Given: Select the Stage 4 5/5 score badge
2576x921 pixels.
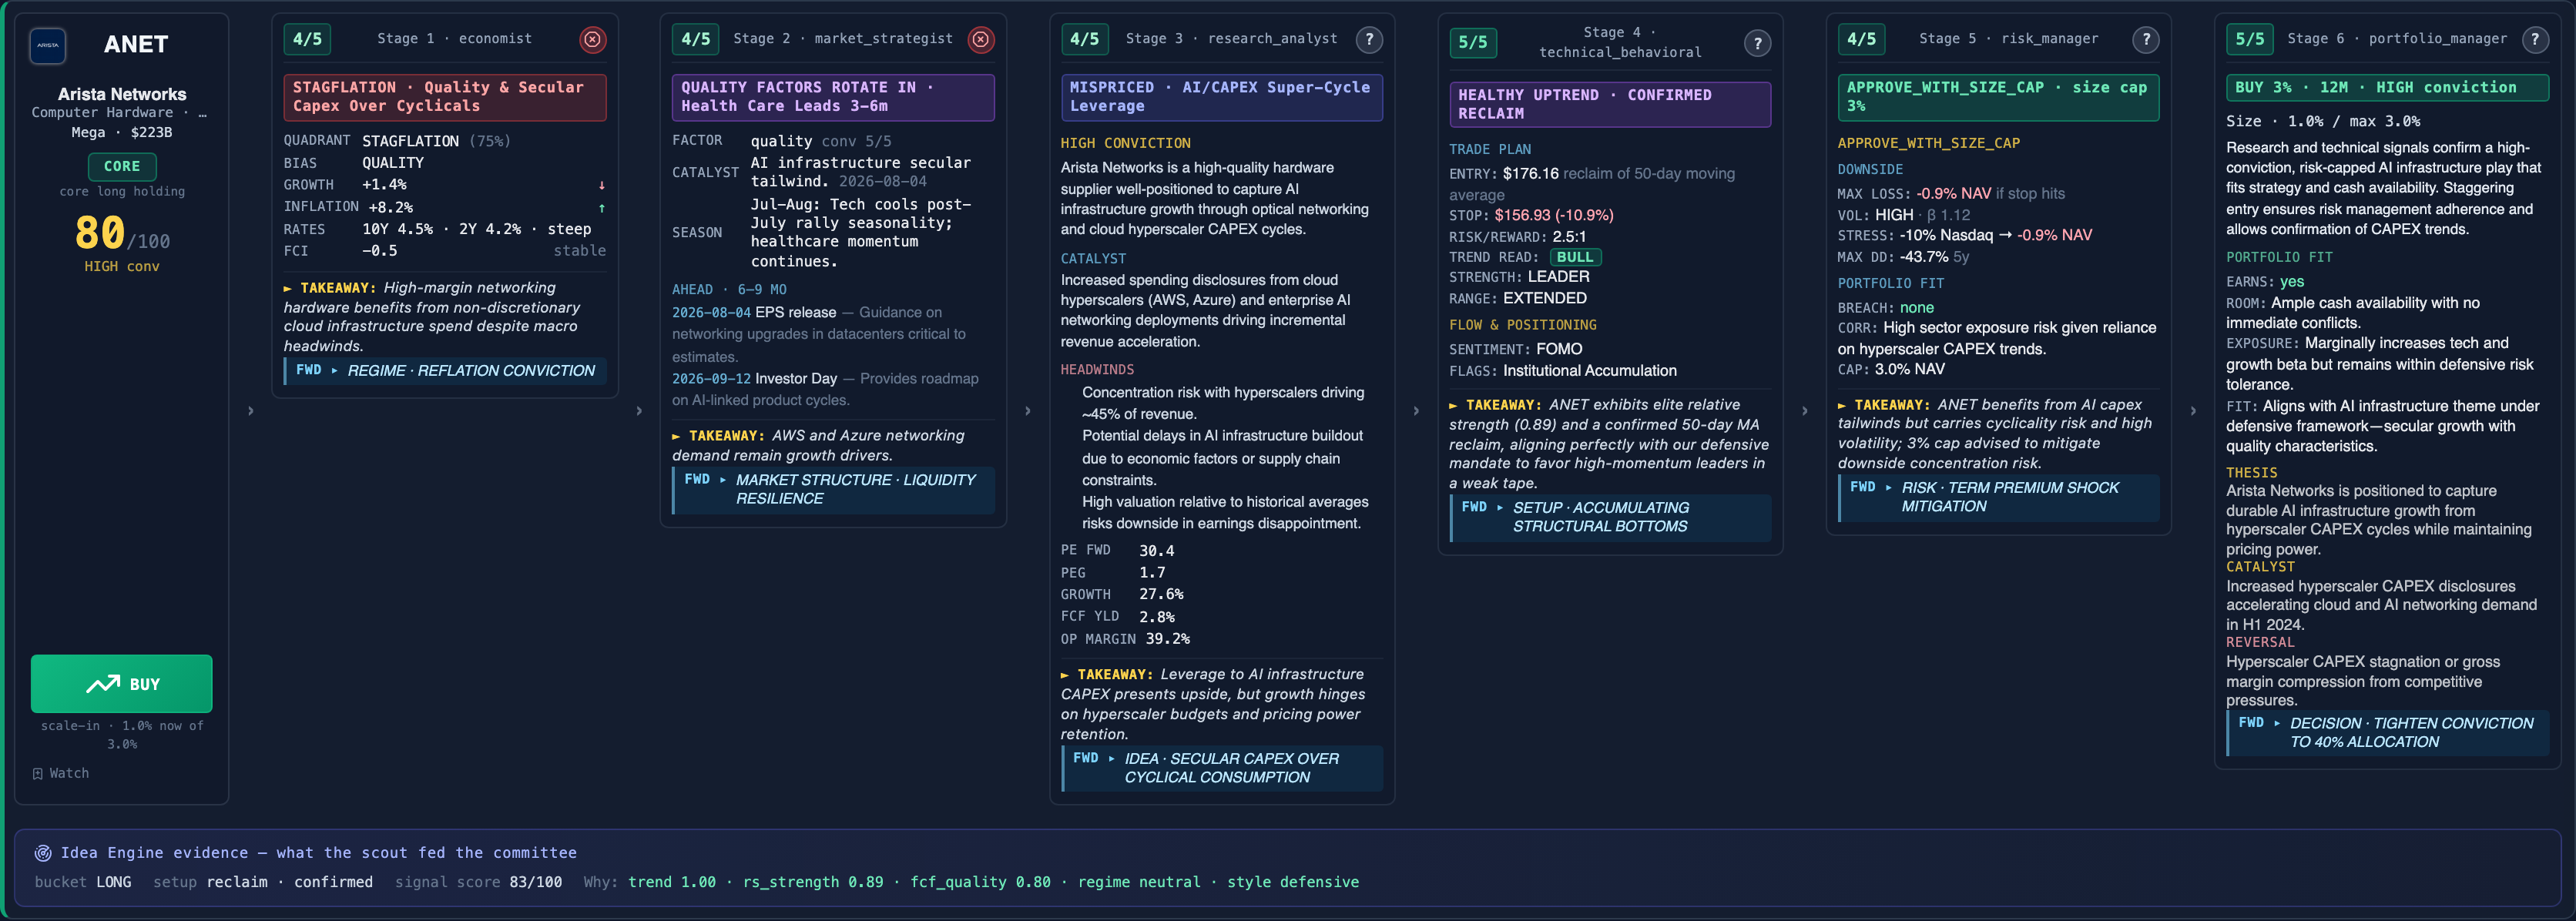Looking at the screenshot, I should [x=1473, y=42].
